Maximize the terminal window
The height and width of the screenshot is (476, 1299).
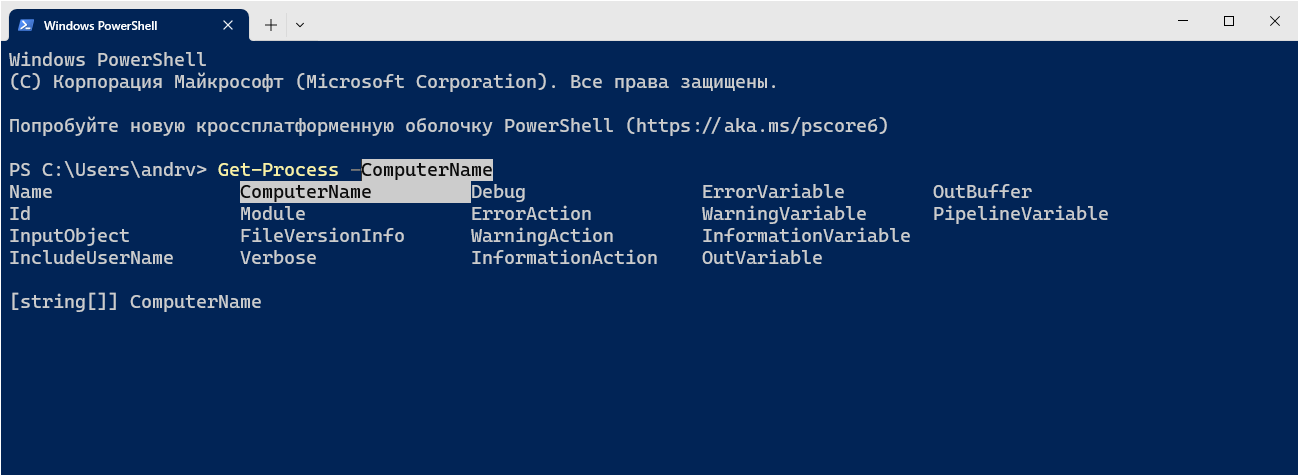[1229, 21]
